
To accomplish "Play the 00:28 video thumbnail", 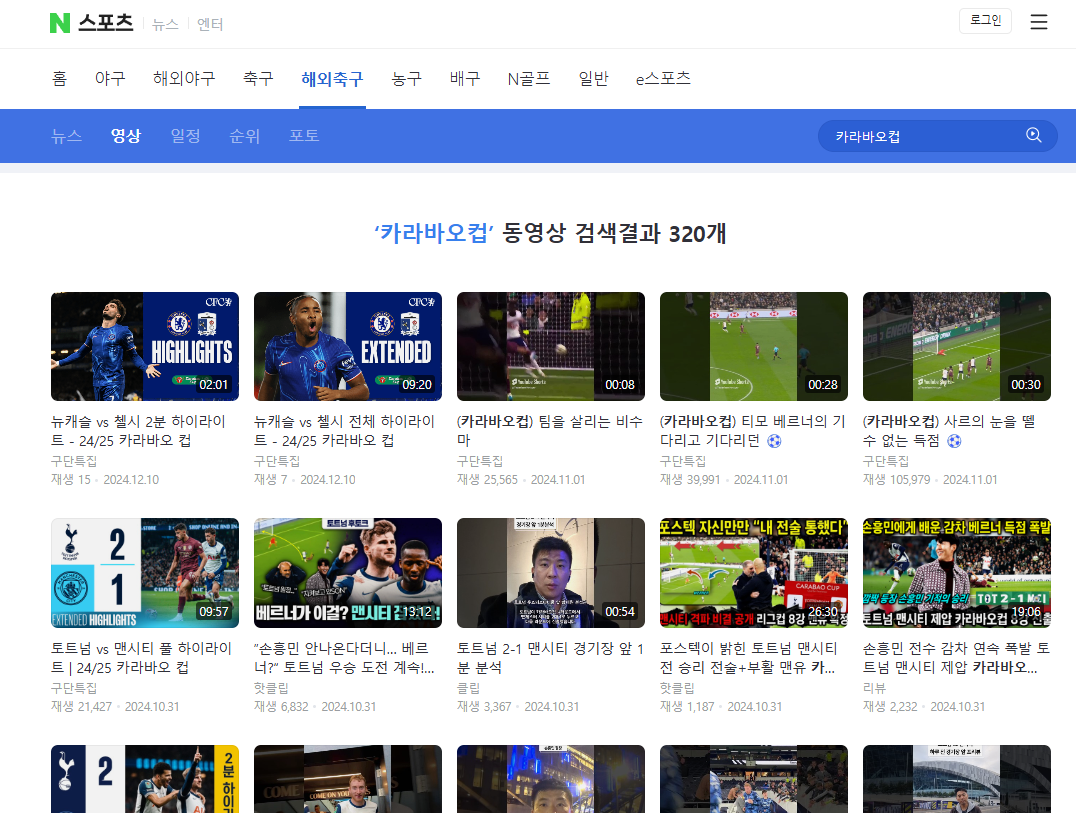I will [x=753, y=346].
